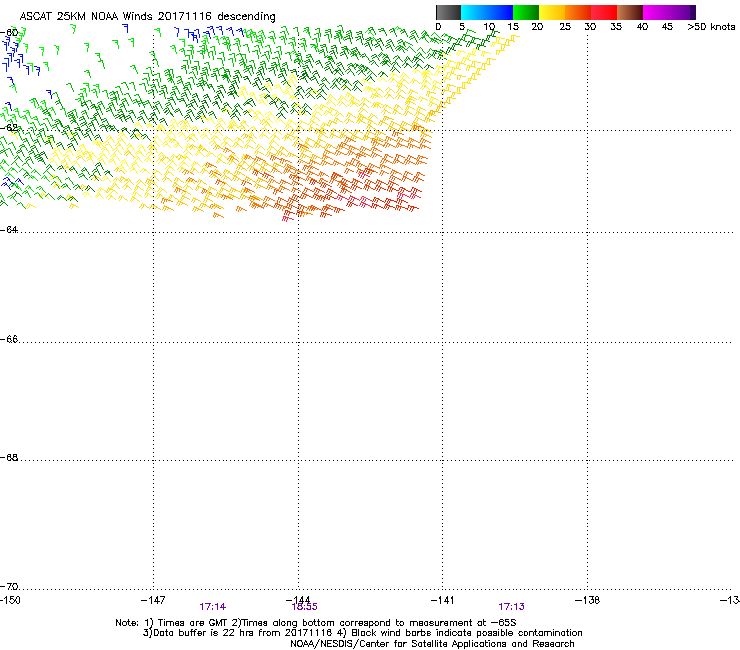Click the gray 0-5 knots legend swatch
This screenshot has height=650, width=740.
[x=448, y=12]
